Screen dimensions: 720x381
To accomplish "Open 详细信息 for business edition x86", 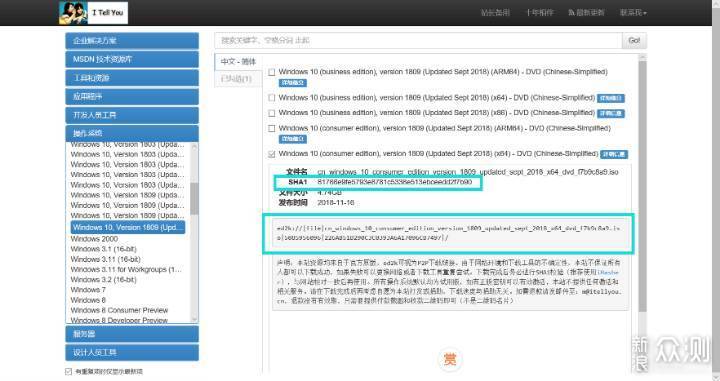I will click(x=611, y=113).
